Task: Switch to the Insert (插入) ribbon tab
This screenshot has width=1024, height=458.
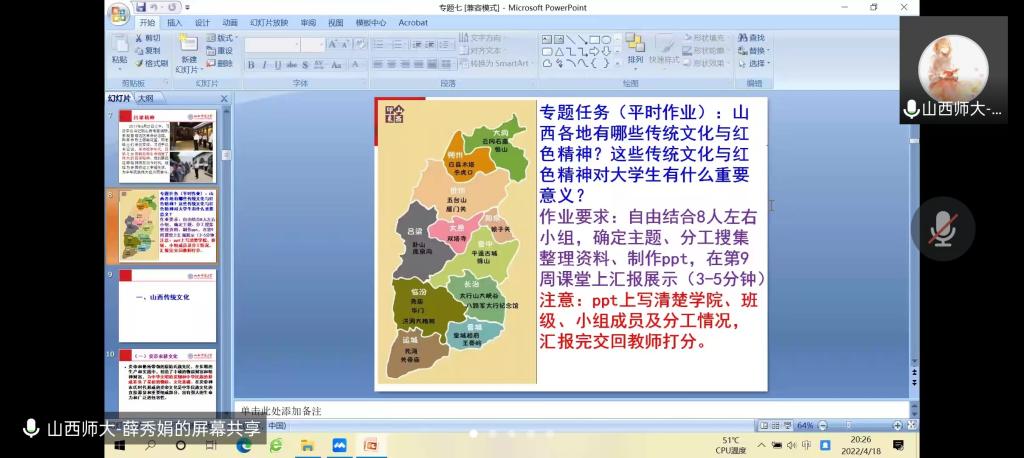Action: [175, 22]
